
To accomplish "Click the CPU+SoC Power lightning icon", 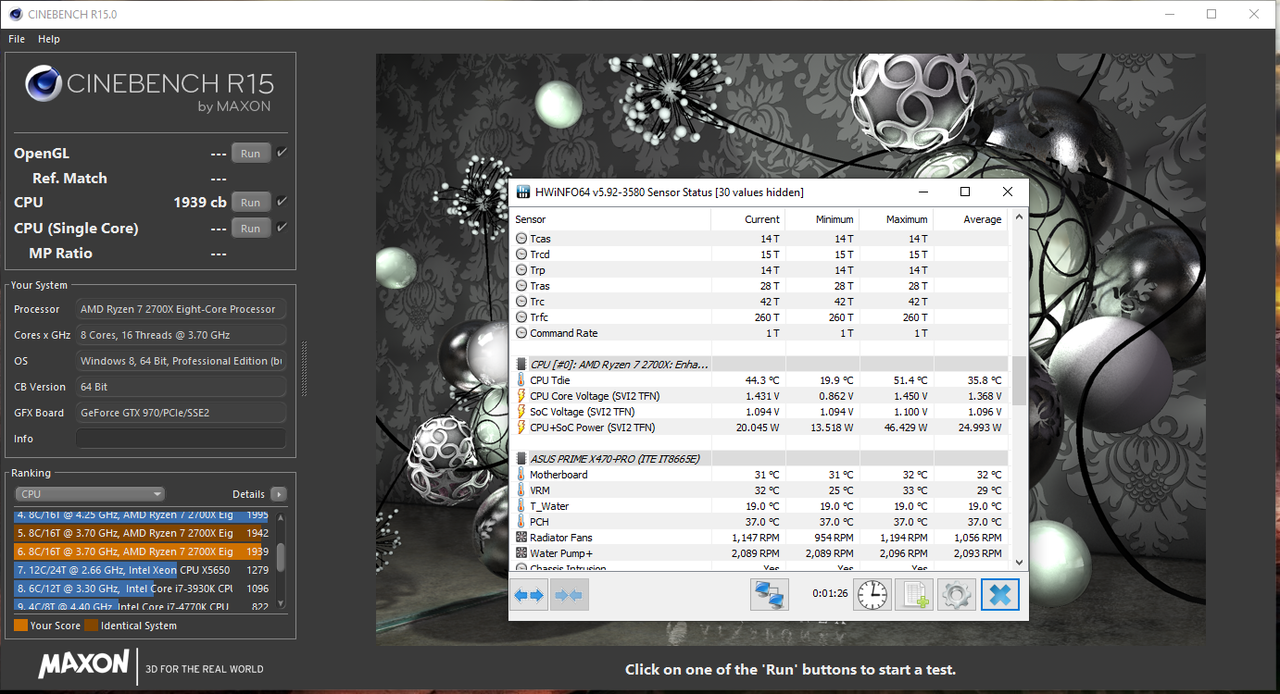I will (x=521, y=428).
